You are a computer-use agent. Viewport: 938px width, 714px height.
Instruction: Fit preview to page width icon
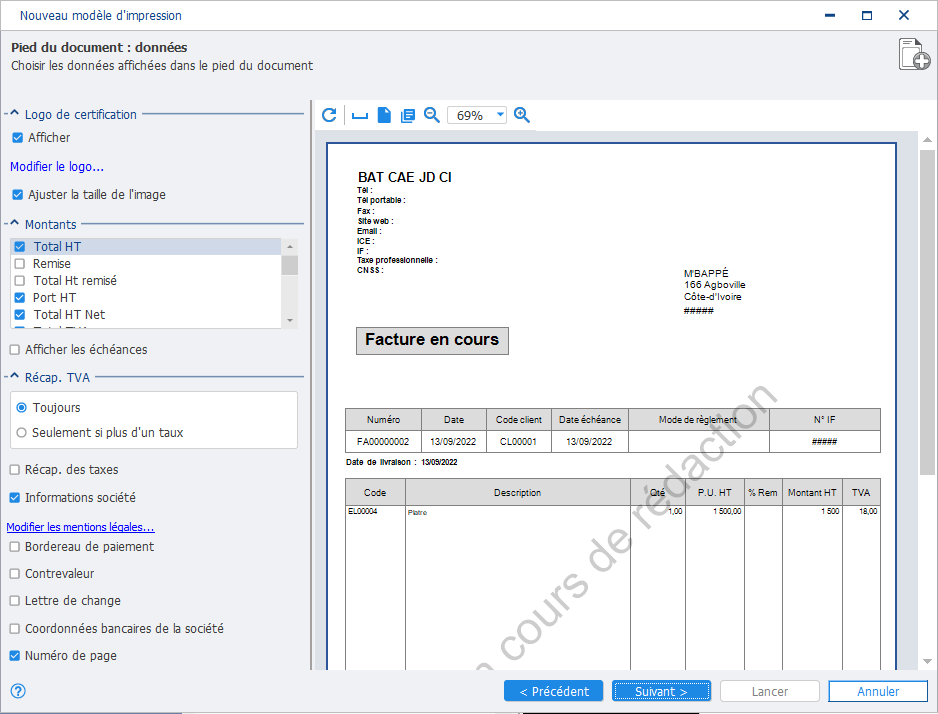click(x=360, y=115)
